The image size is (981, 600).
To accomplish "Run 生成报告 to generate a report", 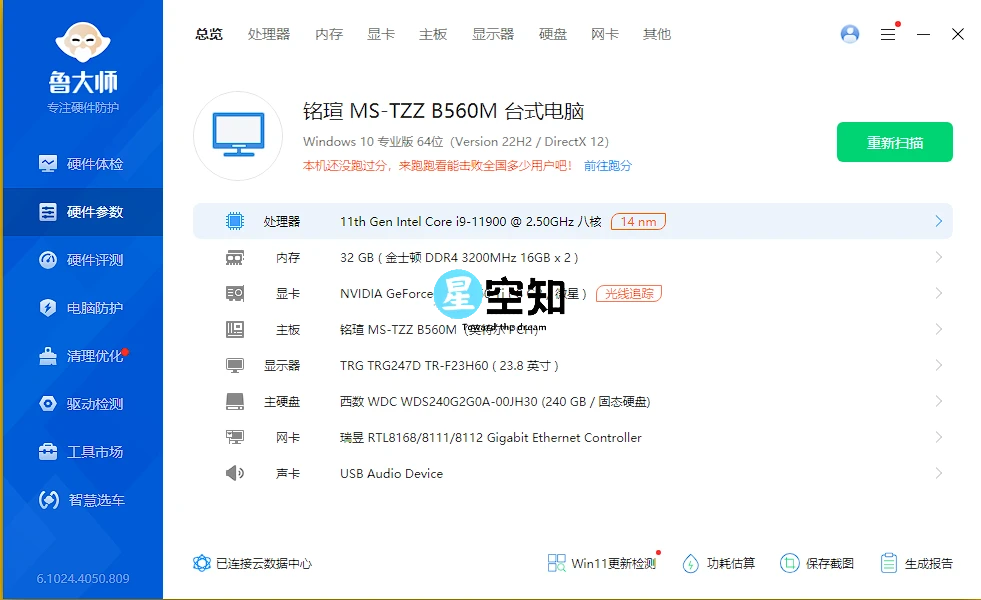I will pos(918,562).
